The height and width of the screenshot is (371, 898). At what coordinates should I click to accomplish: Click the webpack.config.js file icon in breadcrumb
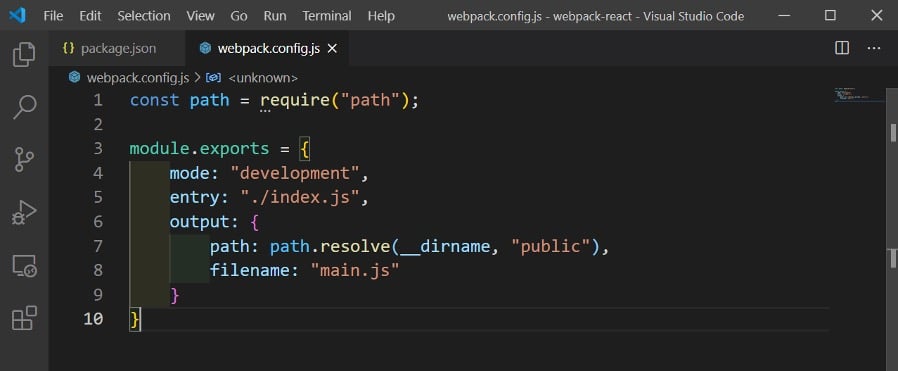74,77
